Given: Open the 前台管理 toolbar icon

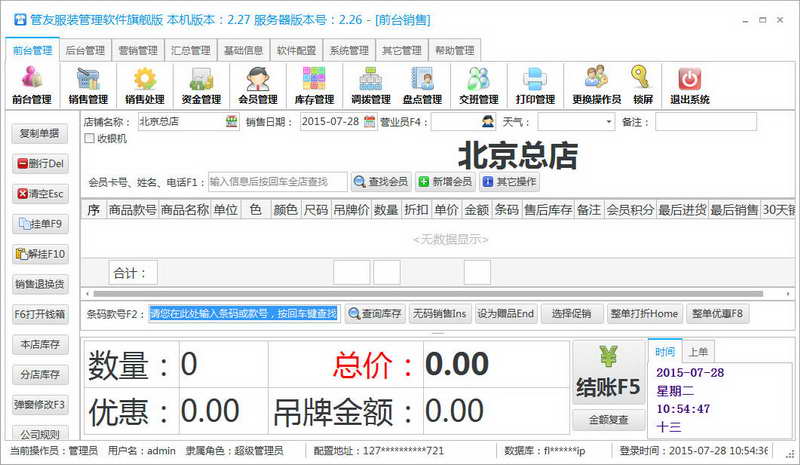Looking at the screenshot, I should (31, 85).
